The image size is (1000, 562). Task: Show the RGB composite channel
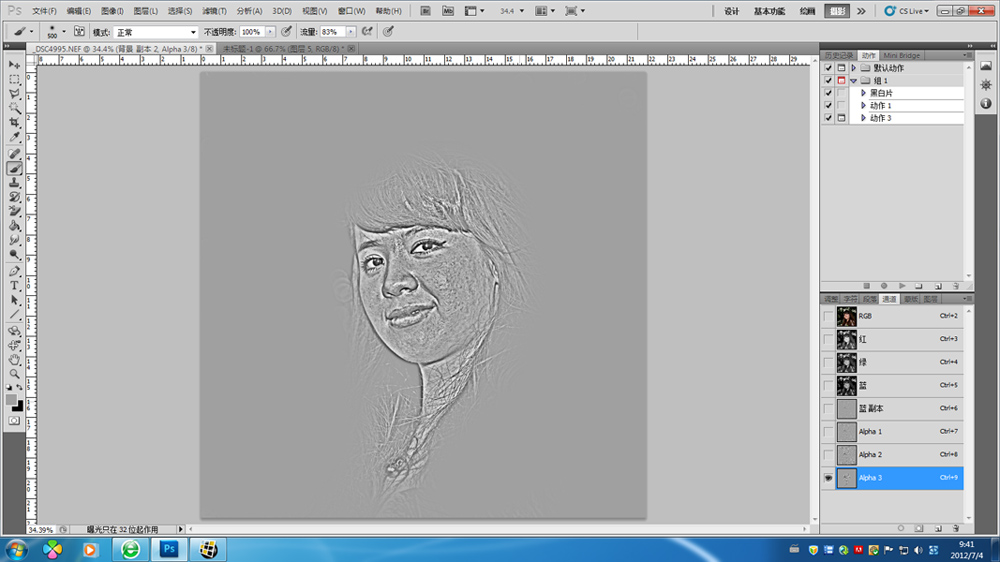tap(827, 316)
